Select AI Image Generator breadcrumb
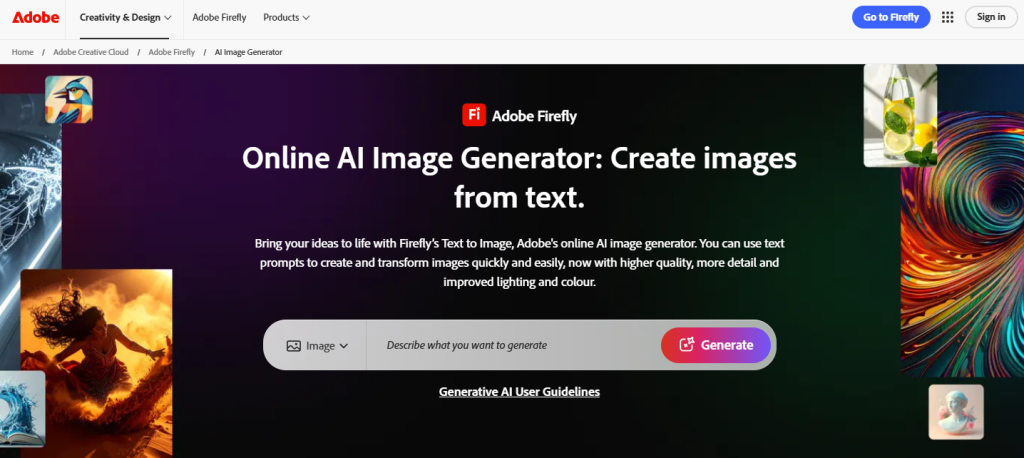This screenshot has width=1024, height=458. click(248, 52)
